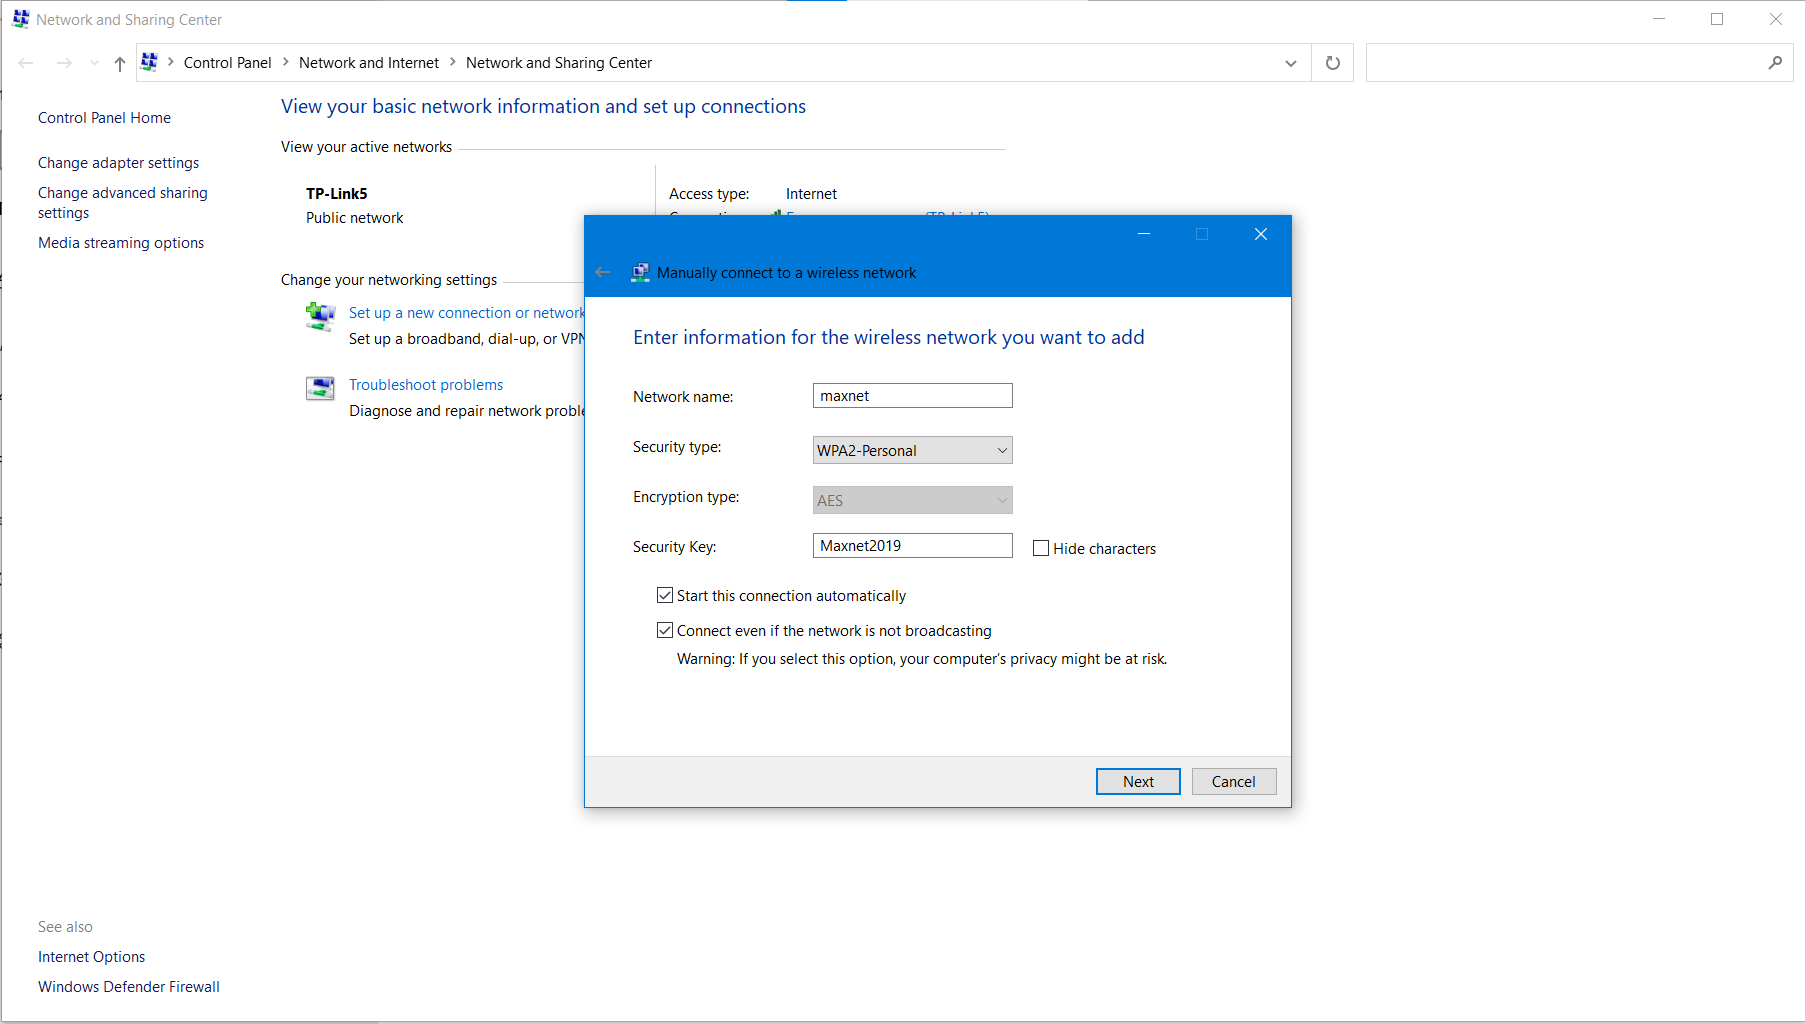The width and height of the screenshot is (1805, 1024).
Task: Edit the Network name field
Action: pos(913,396)
